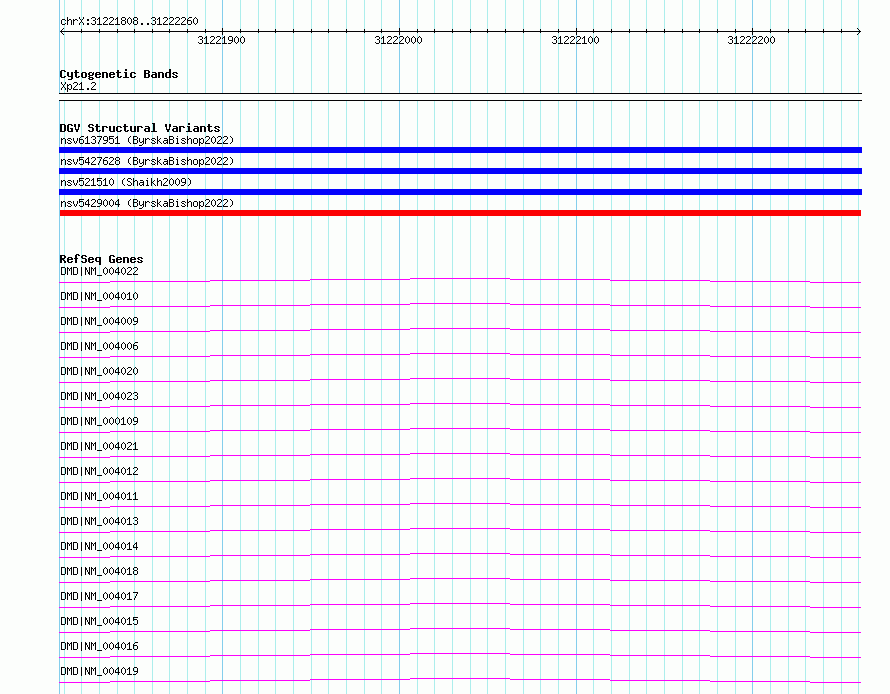The height and width of the screenshot is (694, 890).
Task: Click the blue bar under nsv6137951
Action: coord(460,150)
